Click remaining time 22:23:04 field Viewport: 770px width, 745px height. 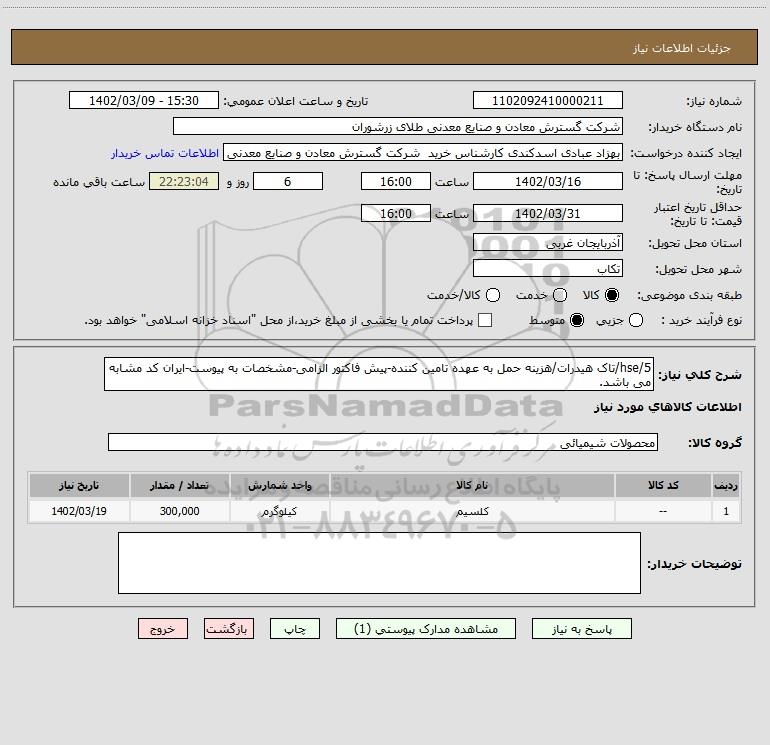(x=184, y=182)
